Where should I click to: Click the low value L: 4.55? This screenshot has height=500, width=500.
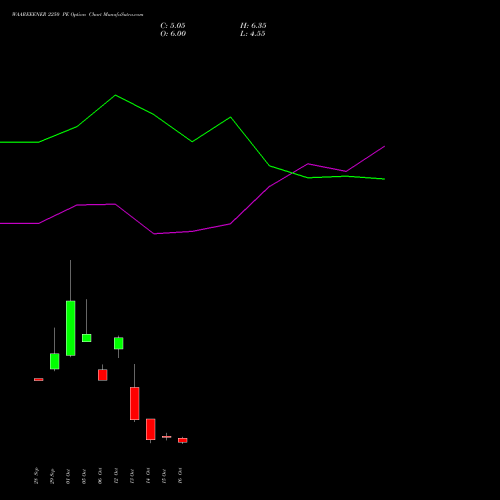pos(253,34)
